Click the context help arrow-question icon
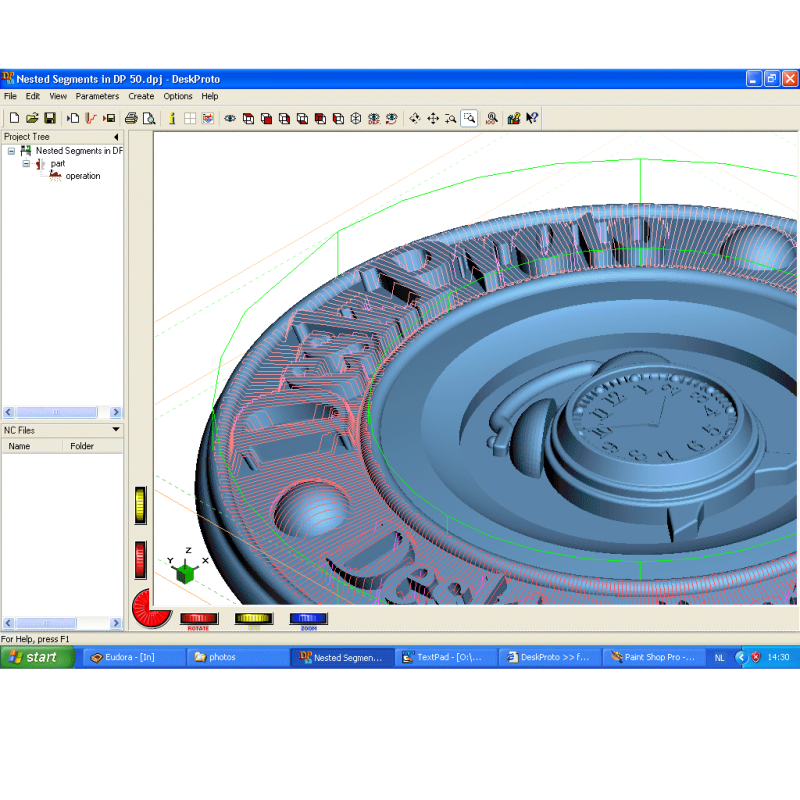This screenshot has width=800, height=800. pos(532,118)
